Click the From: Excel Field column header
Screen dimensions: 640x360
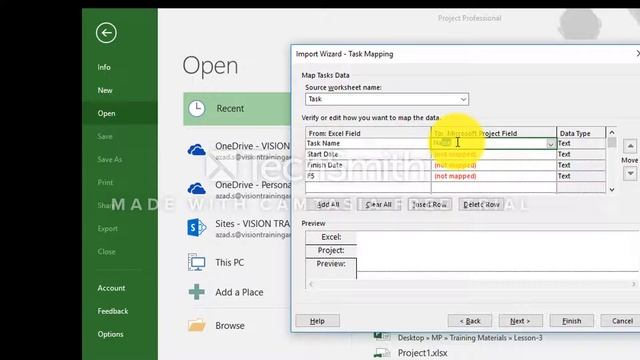pos(368,133)
